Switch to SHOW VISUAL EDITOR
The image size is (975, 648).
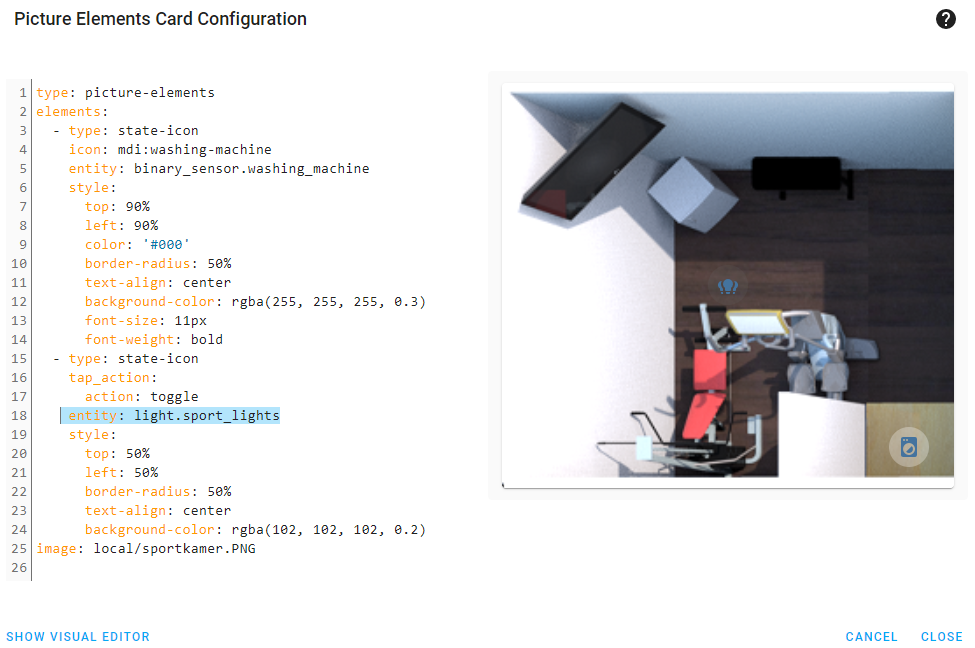[x=78, y=636]
